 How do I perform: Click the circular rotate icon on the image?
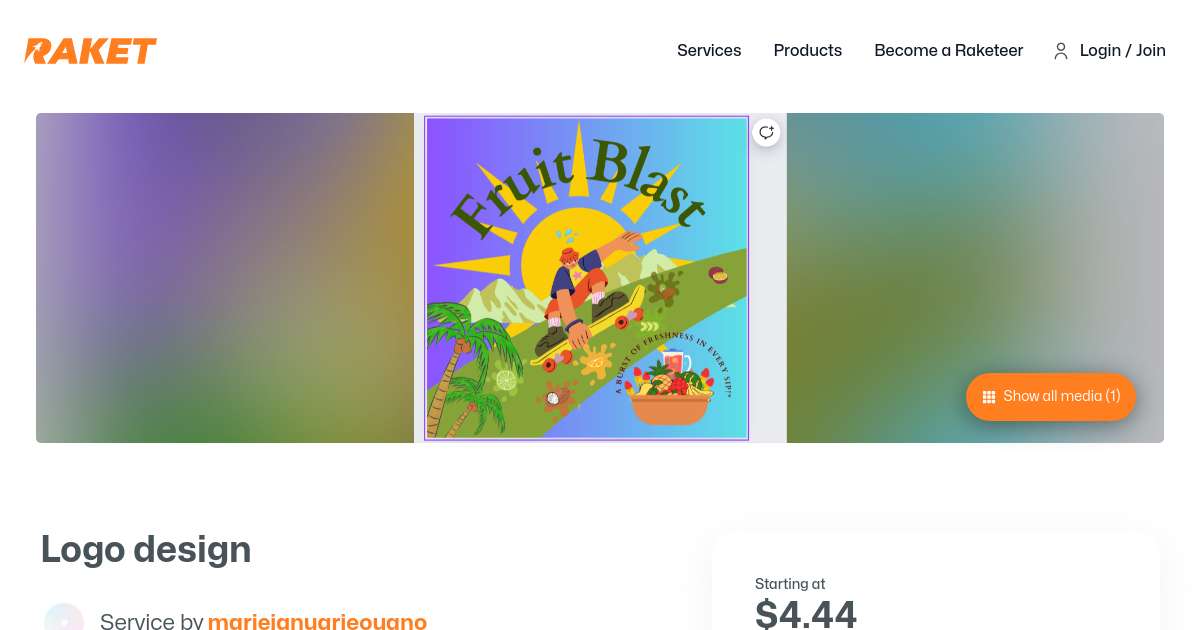766,132
